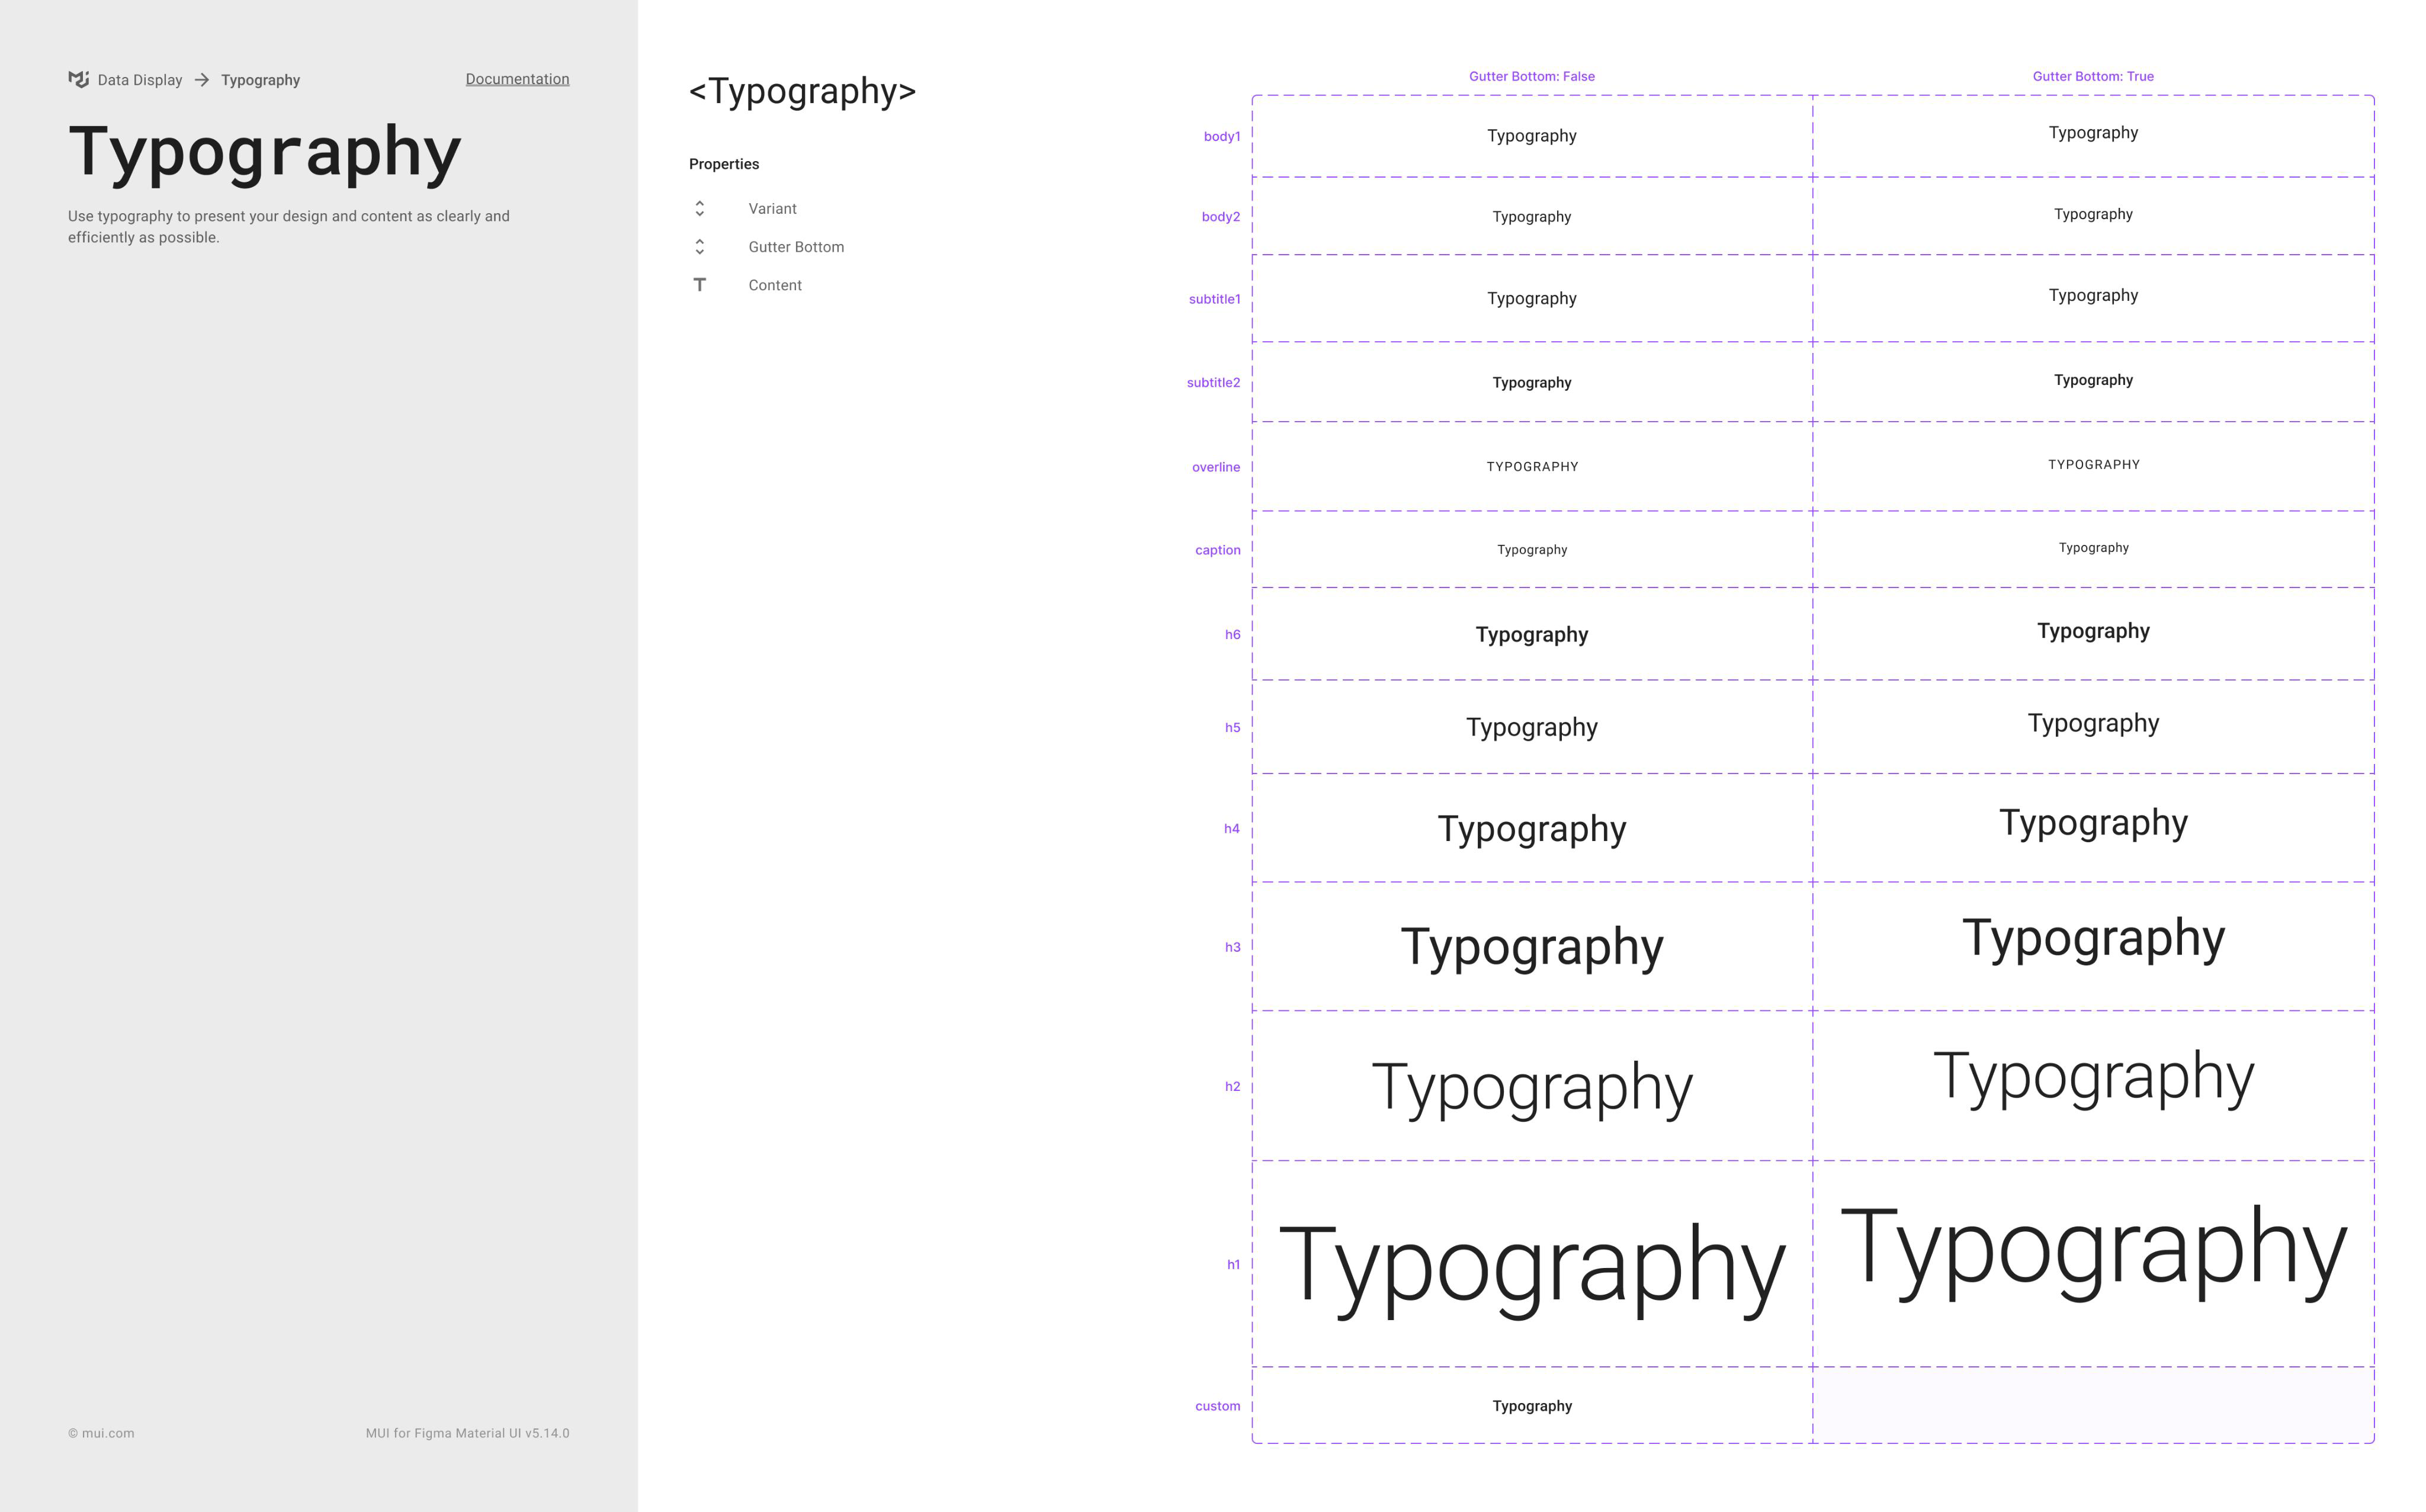Select body2 variant with gutter true

(2093, 214)
